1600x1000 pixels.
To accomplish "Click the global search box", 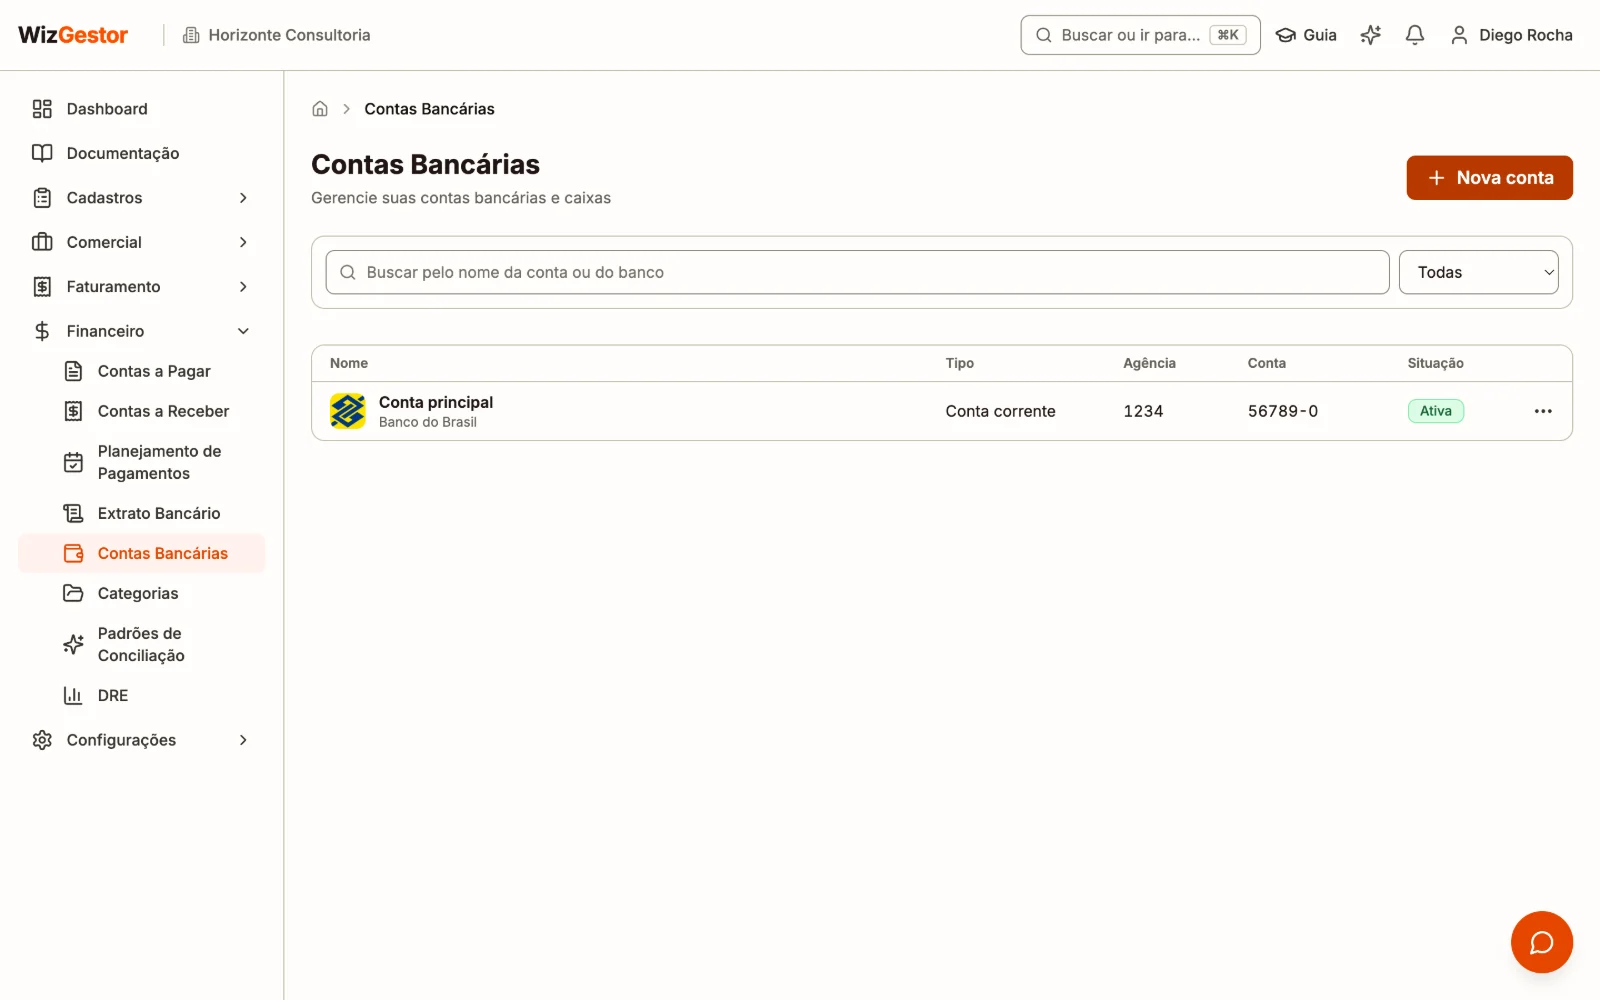I will [1140, 35].
